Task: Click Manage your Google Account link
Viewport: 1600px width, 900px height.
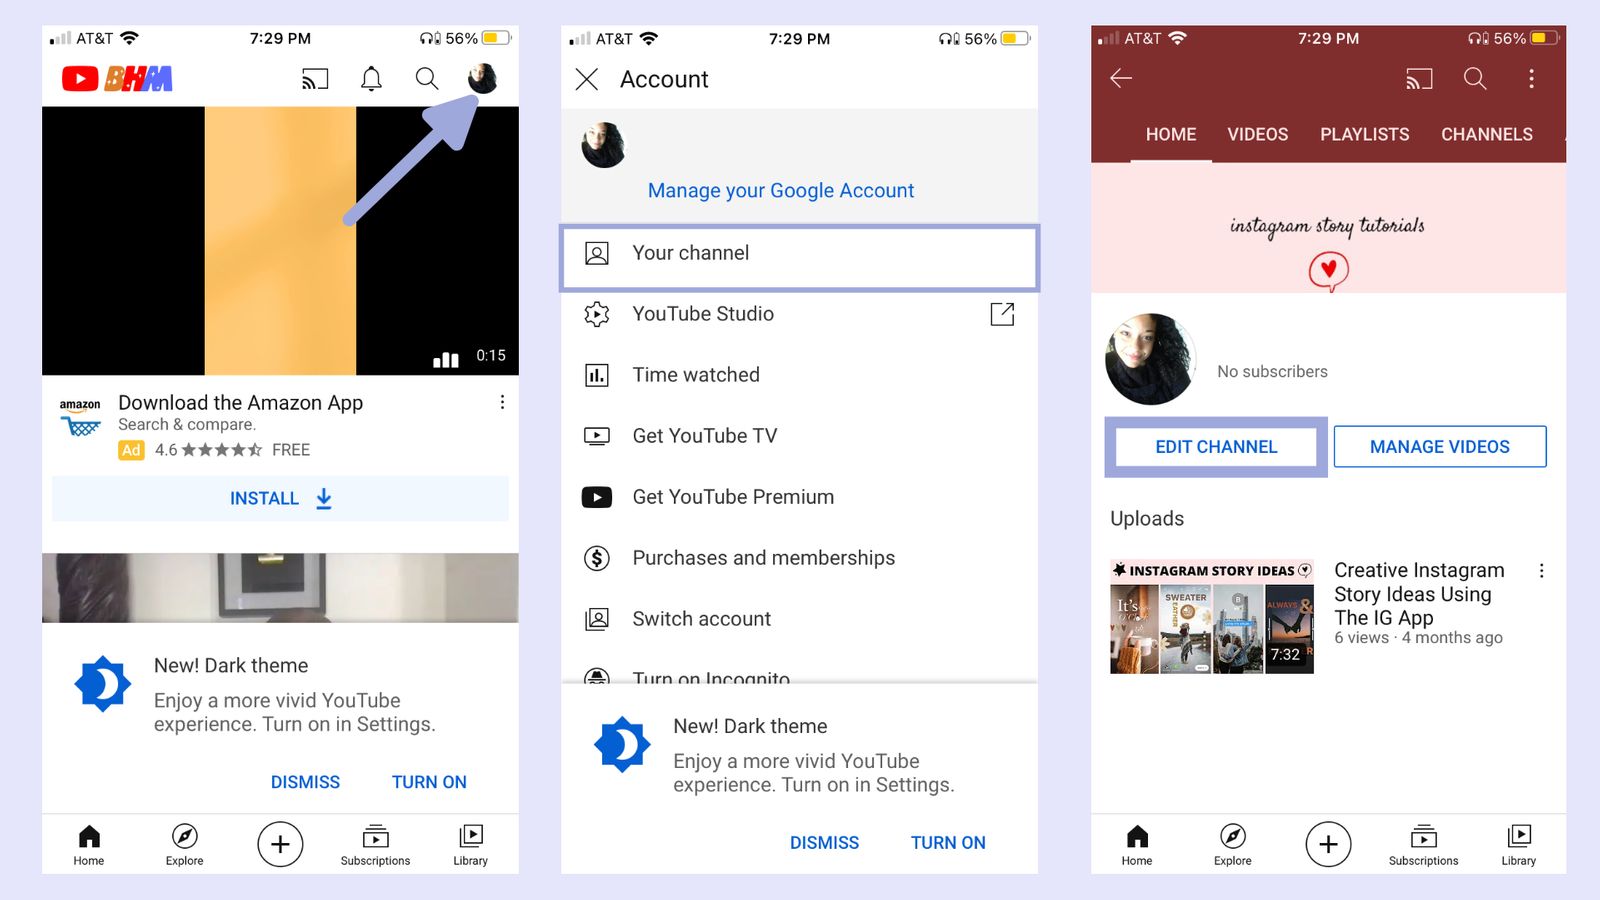Action: point(780,190)
